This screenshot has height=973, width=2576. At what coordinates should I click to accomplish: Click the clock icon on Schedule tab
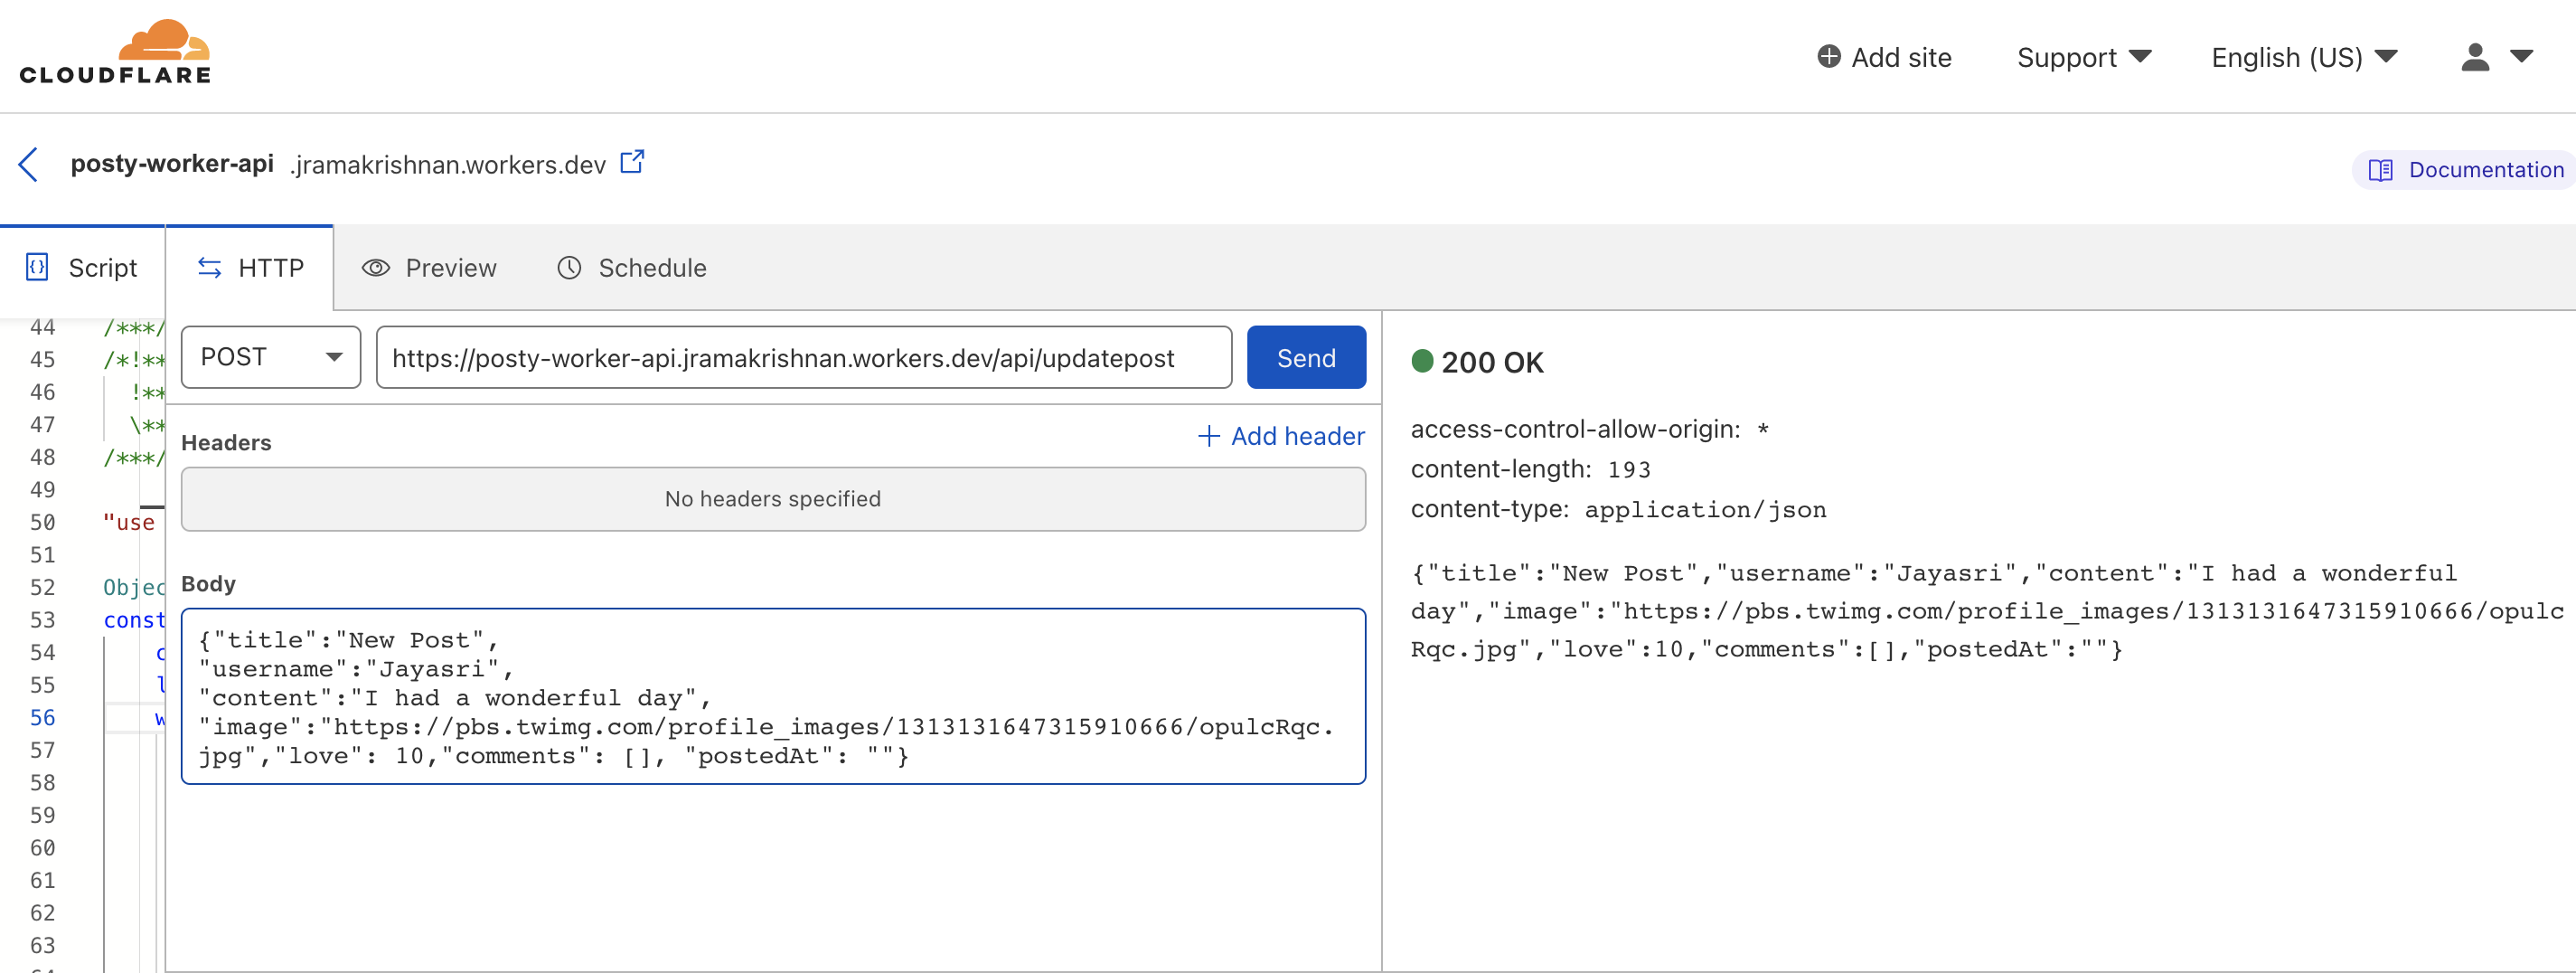coord(569,268)
